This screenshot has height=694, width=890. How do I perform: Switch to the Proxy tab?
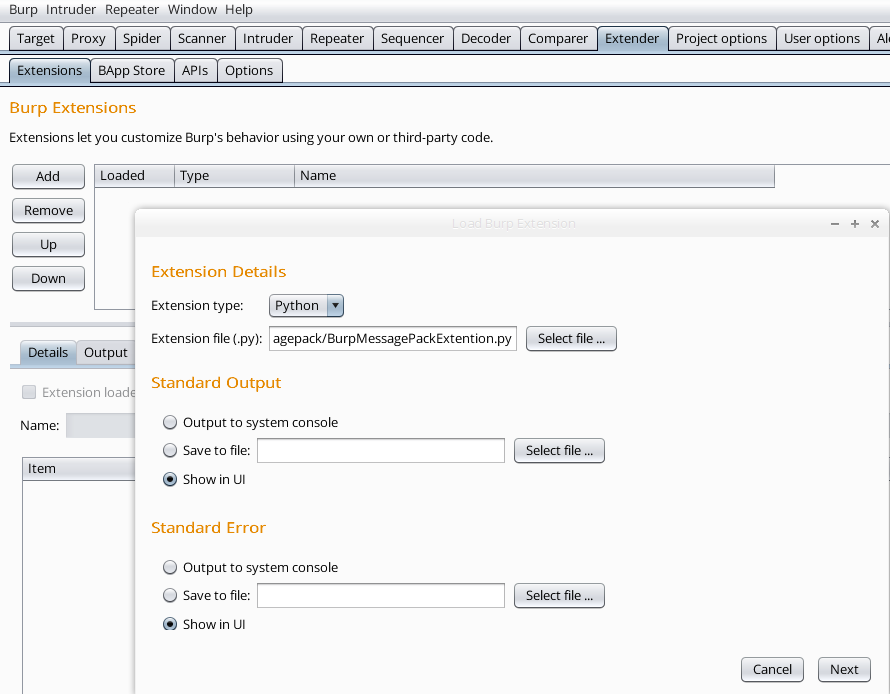click(88, 39)
